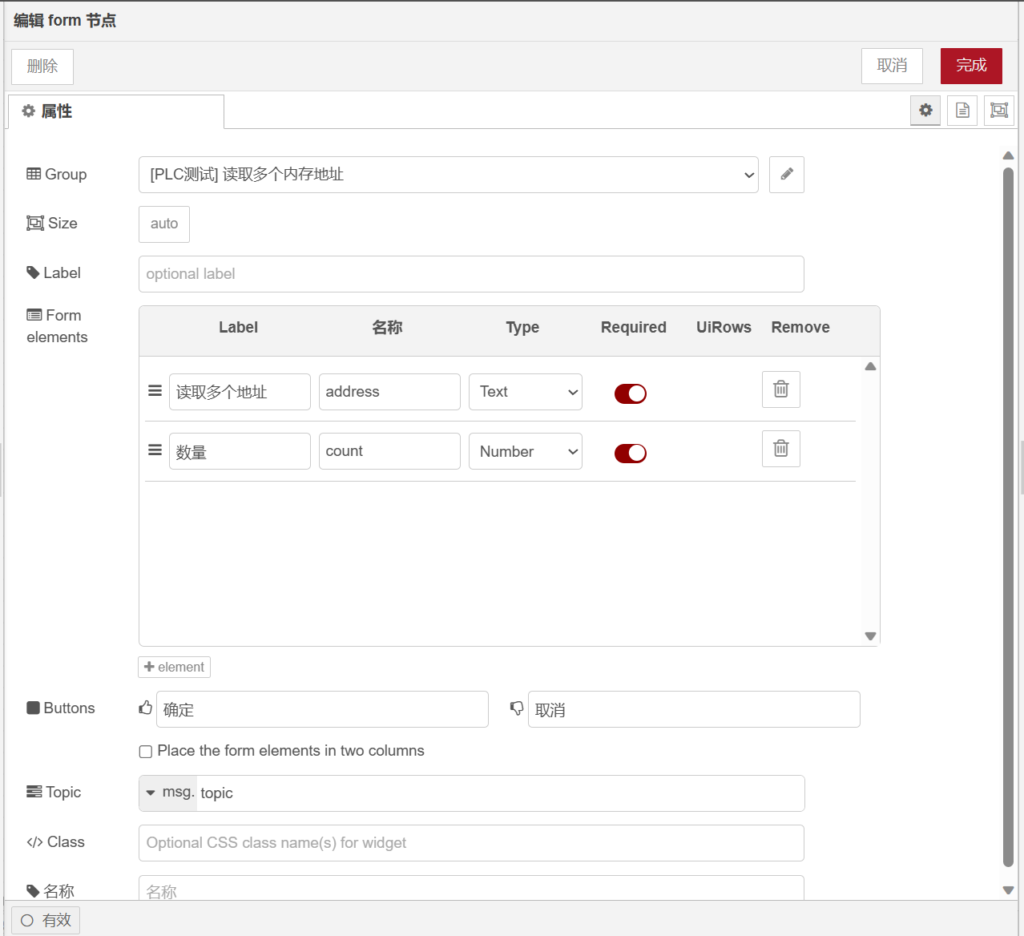Add a new form element with + element
1024x936 pixels.
point(174,667)
